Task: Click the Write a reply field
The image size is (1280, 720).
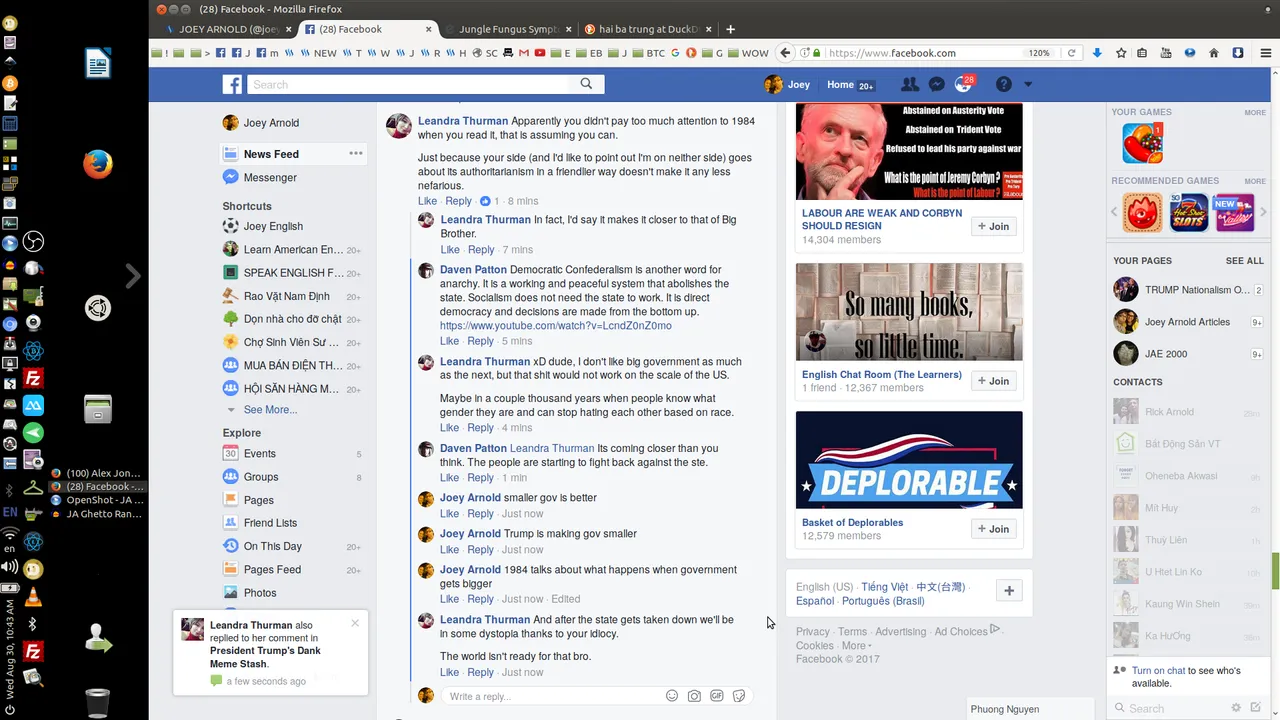Action: (550, 696)
